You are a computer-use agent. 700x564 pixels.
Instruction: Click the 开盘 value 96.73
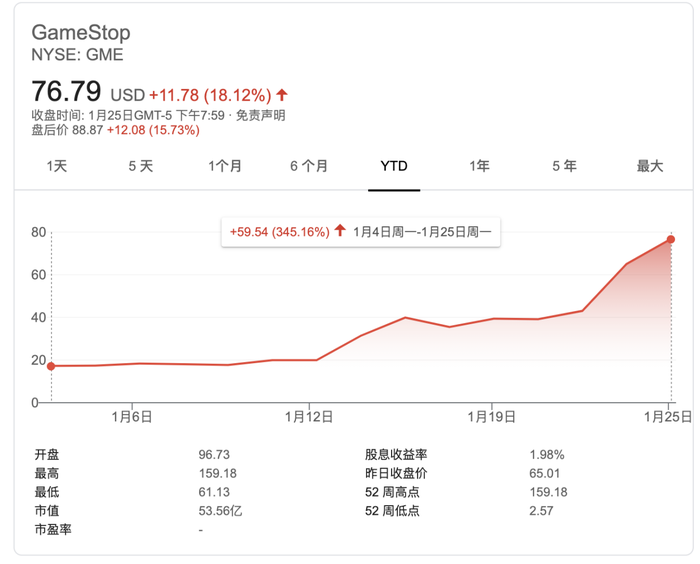pyautogui.click(x=214, y=455)
